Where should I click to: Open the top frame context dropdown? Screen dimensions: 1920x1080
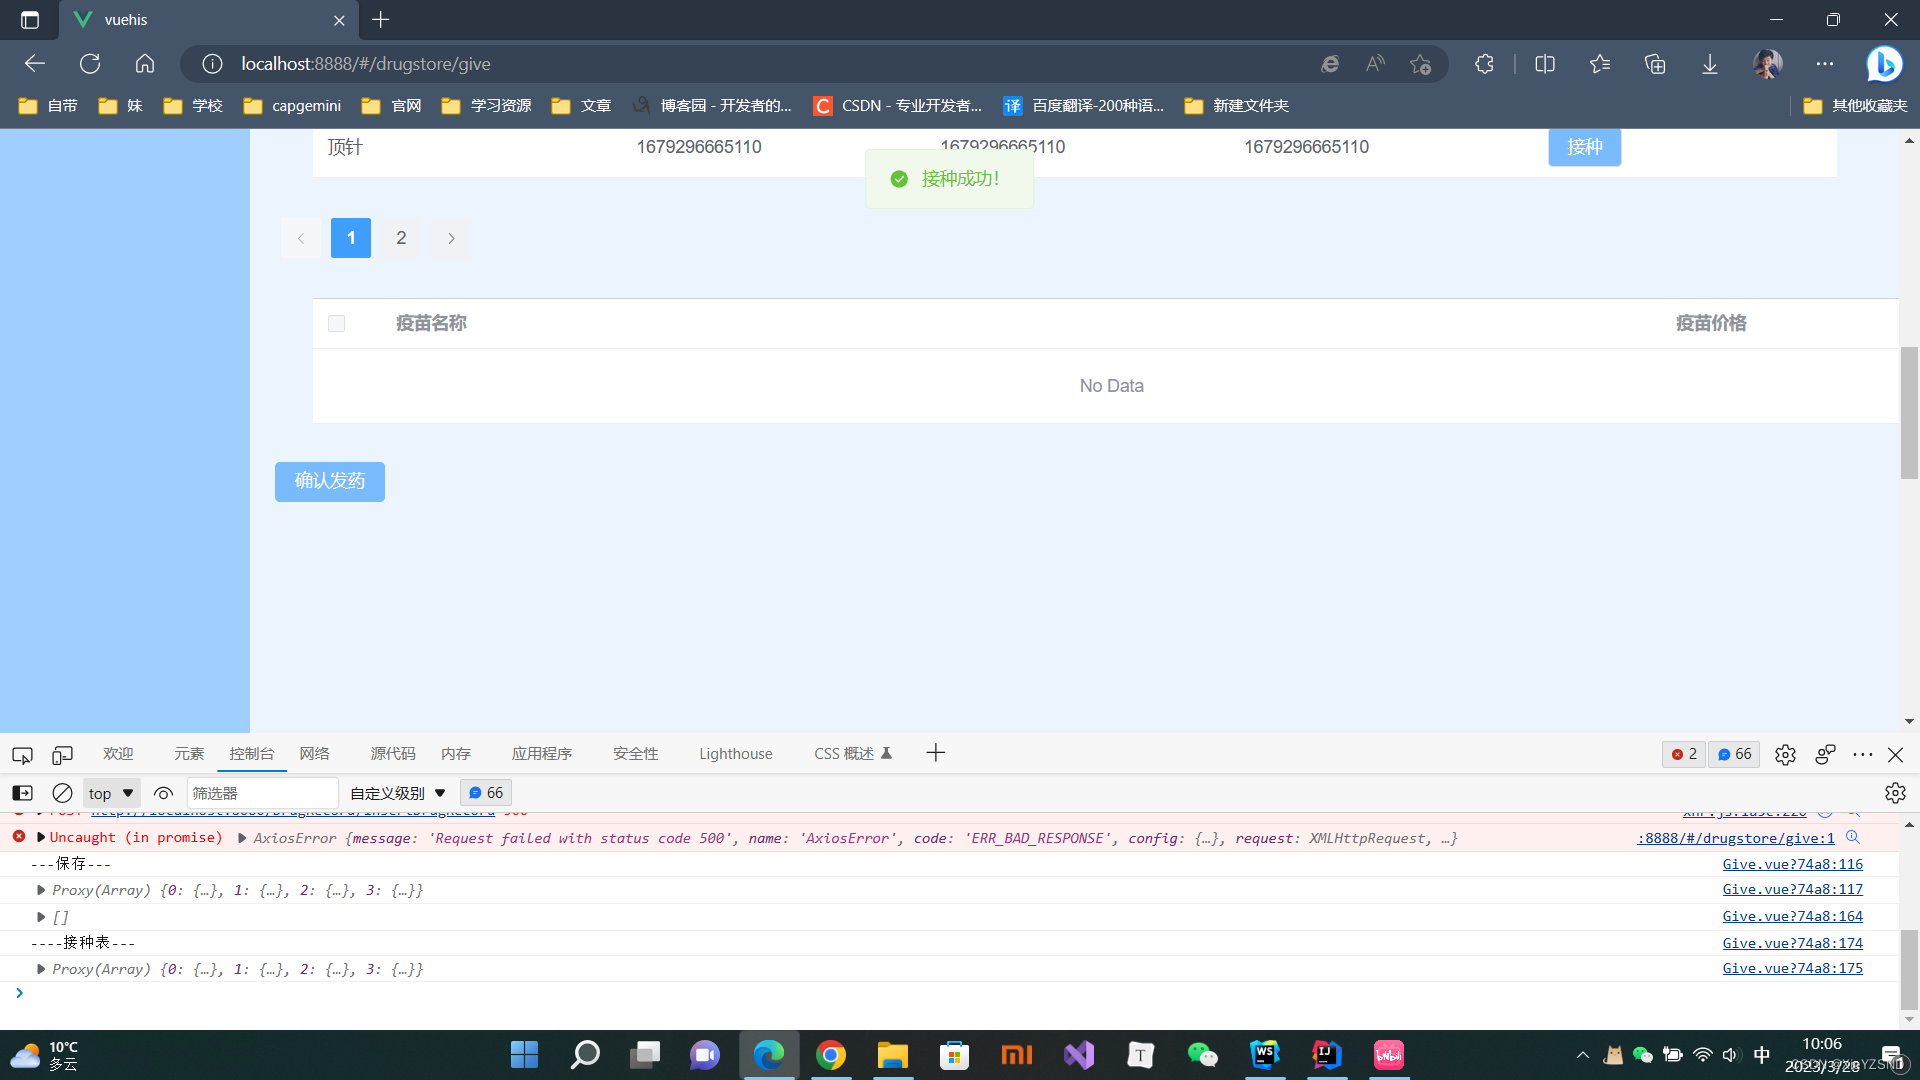click(x=110, y=792)
